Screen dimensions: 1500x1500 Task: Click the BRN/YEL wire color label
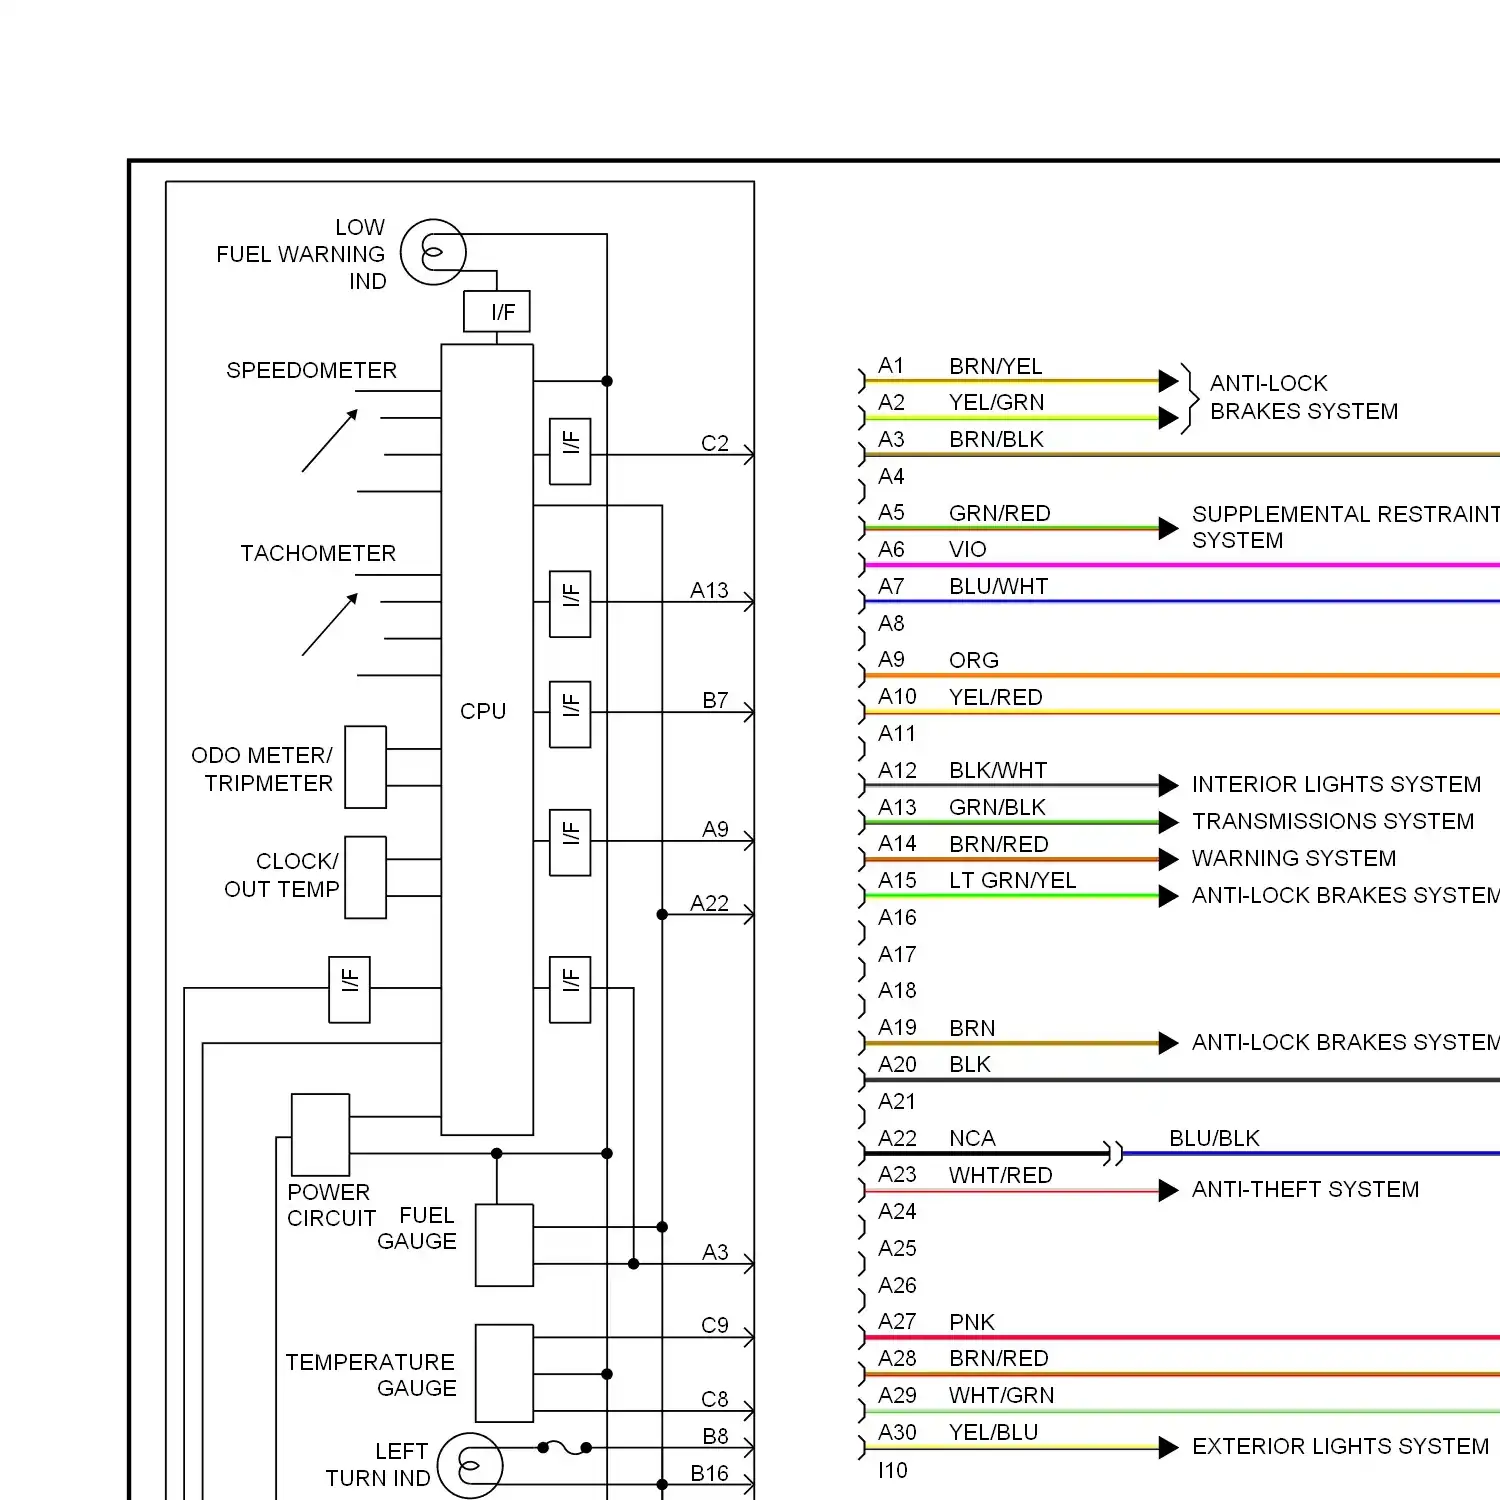pos(996,366)
